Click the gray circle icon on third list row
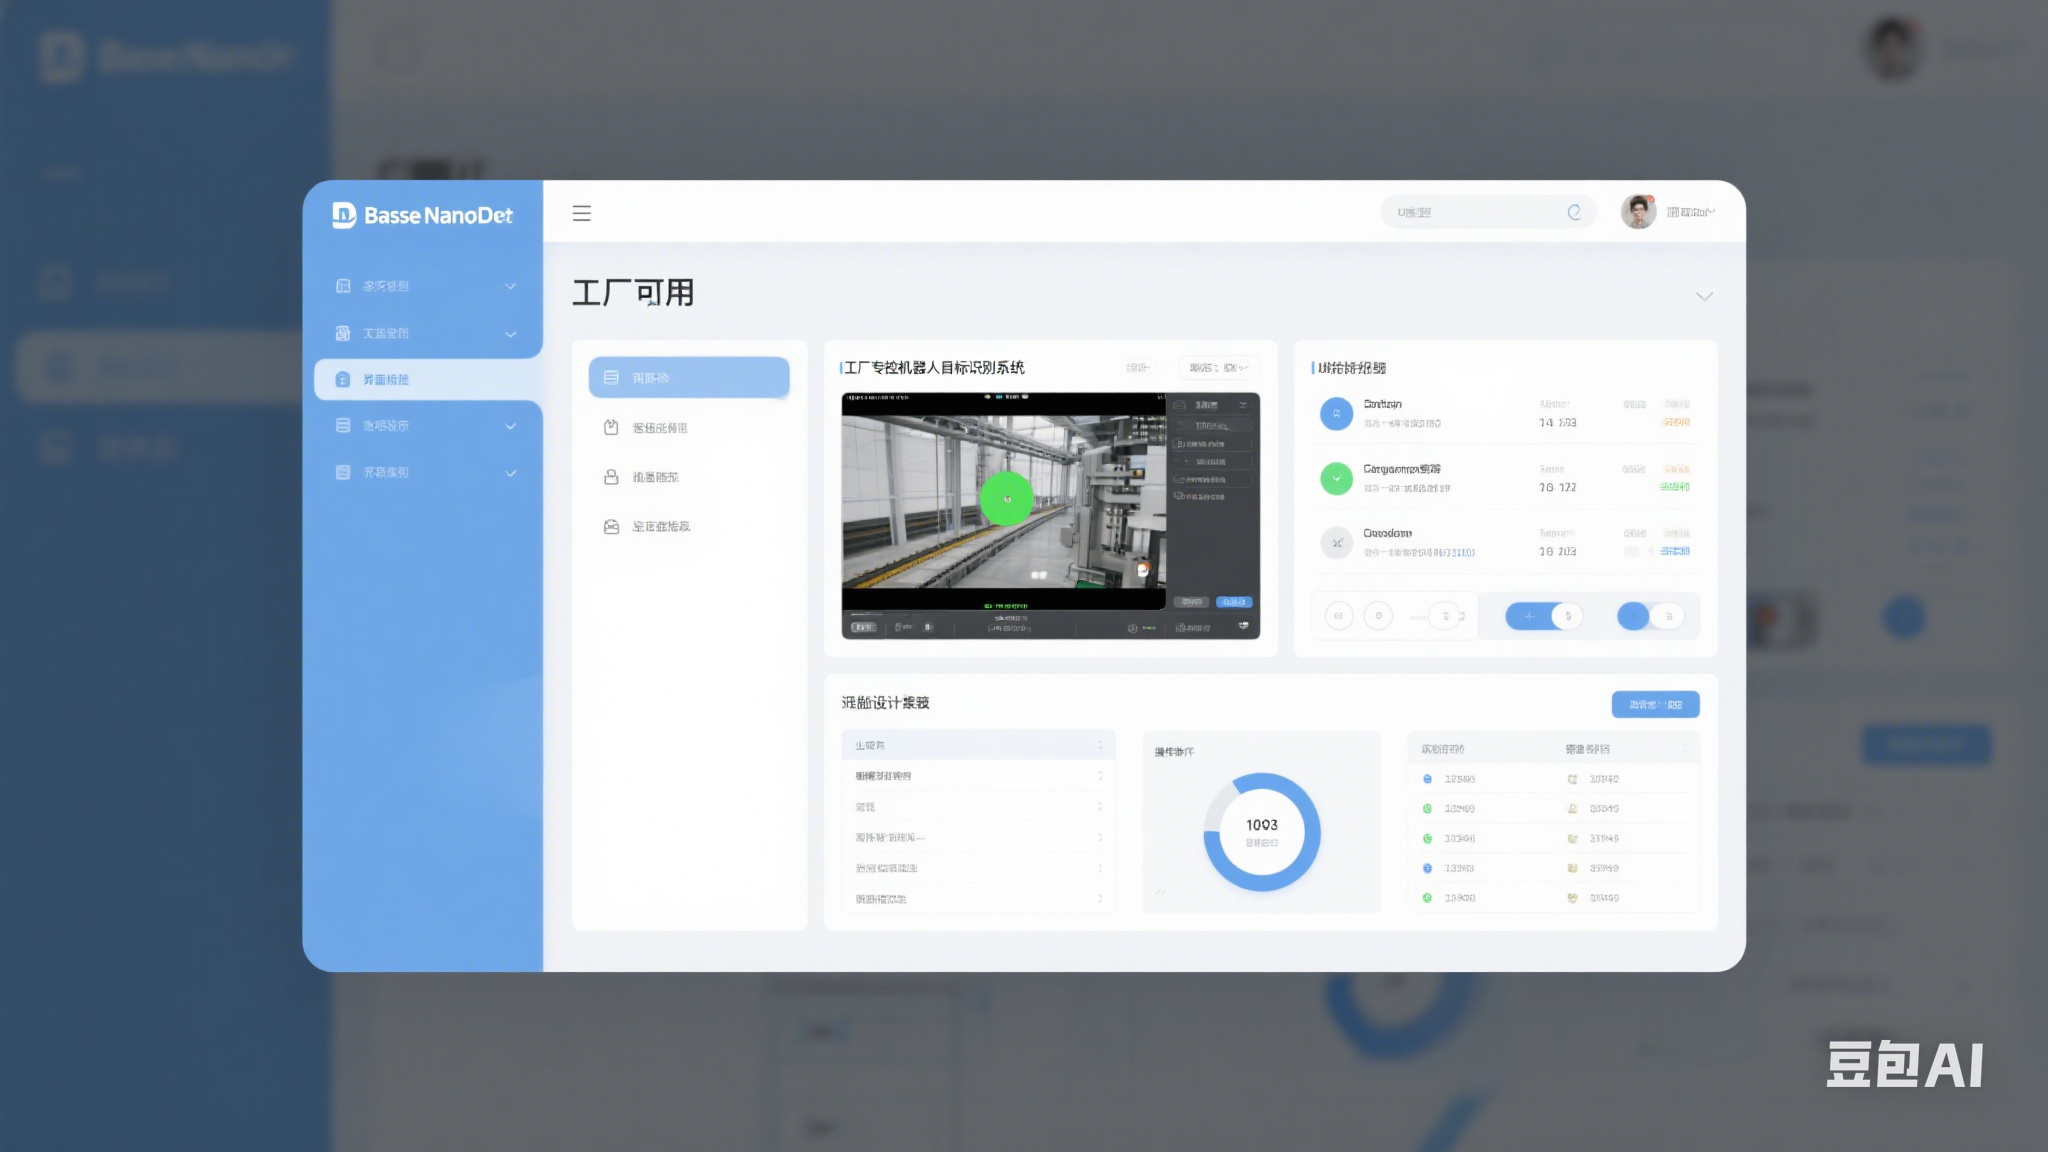This screenshot has height=1152, width=2048. click(x=1336, y=543)
